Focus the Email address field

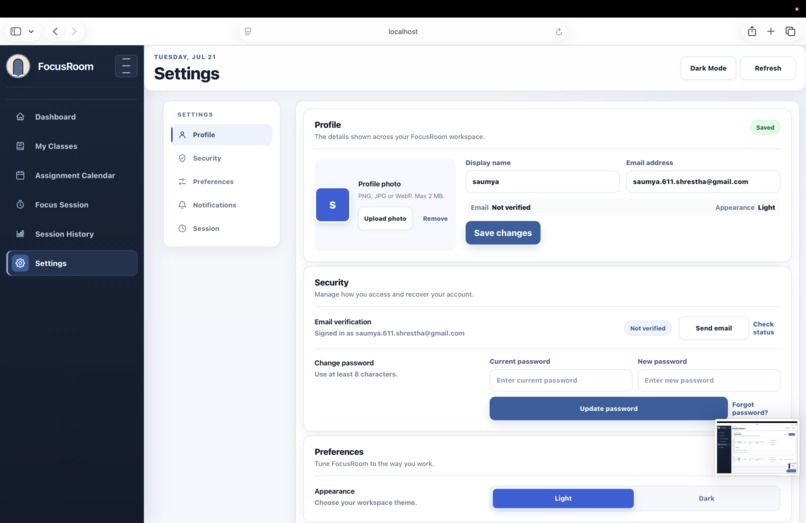703,182
